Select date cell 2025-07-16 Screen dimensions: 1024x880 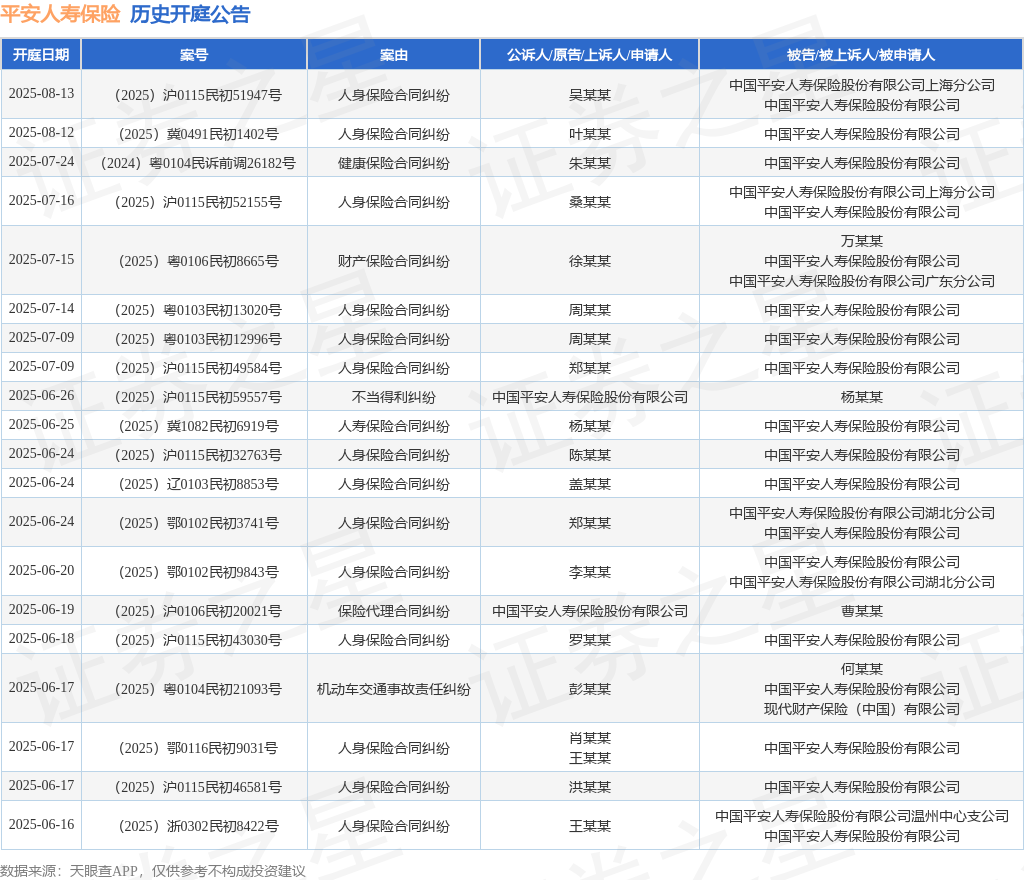coord(41,201)
